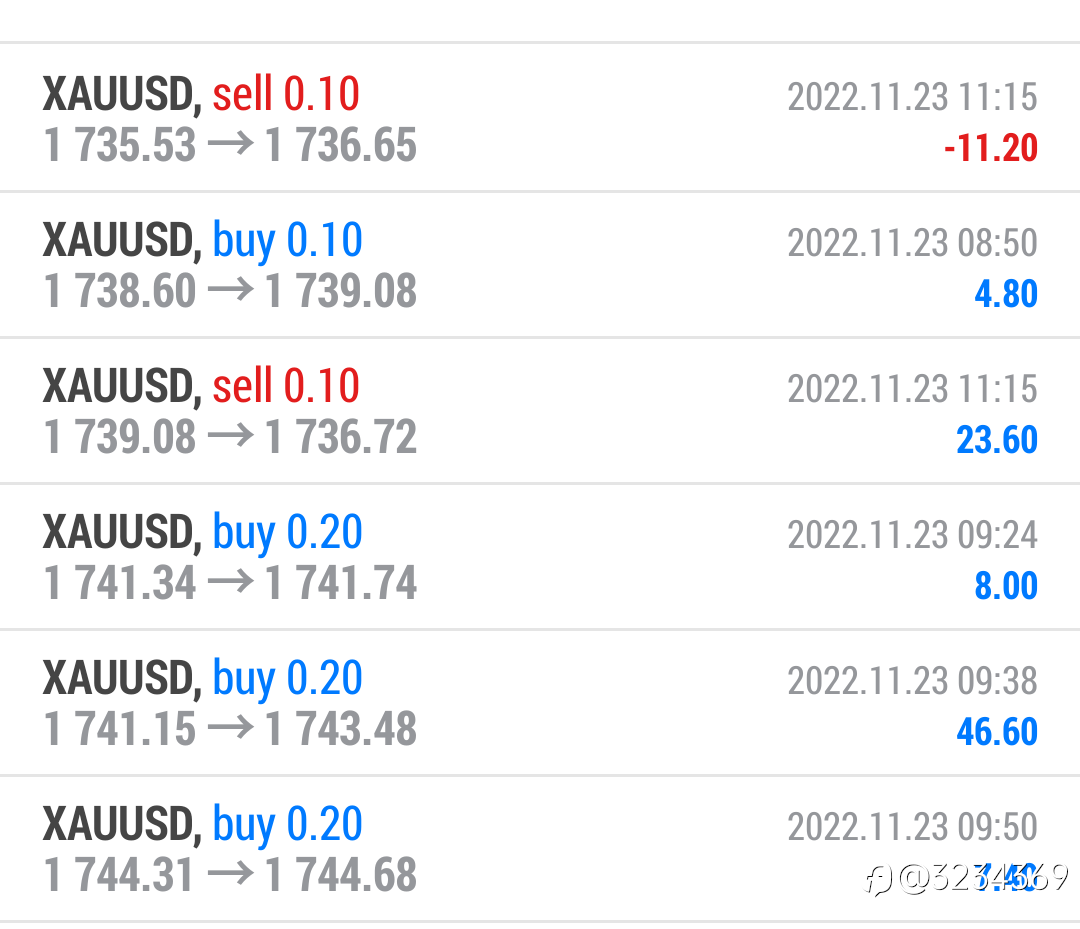Select the 8.00 profit value
The height and width of the screenshot is (929, 1080).
click(x=1006, y=585)
